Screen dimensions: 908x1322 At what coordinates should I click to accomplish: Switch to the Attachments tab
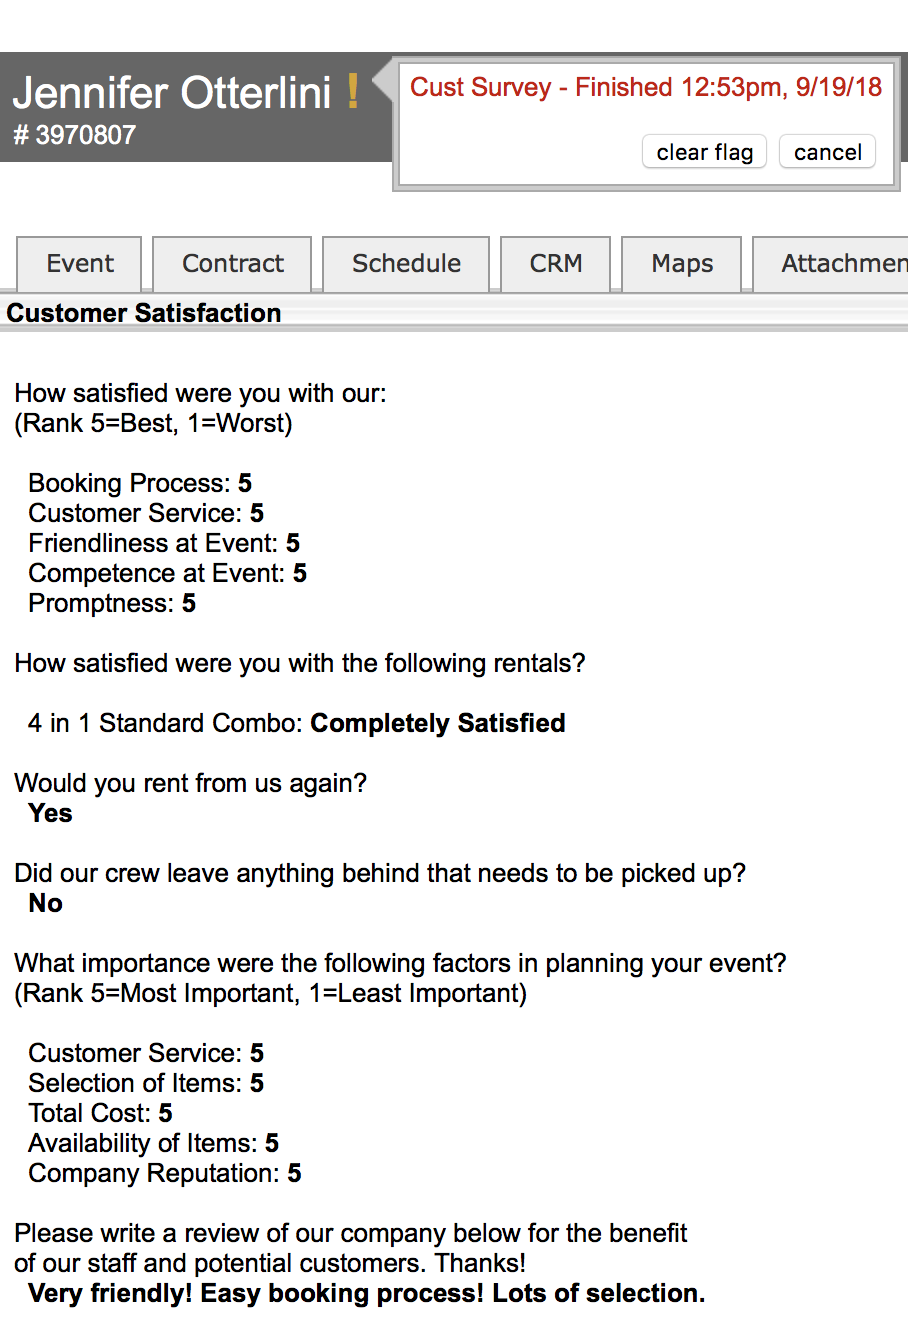point(838,264)
